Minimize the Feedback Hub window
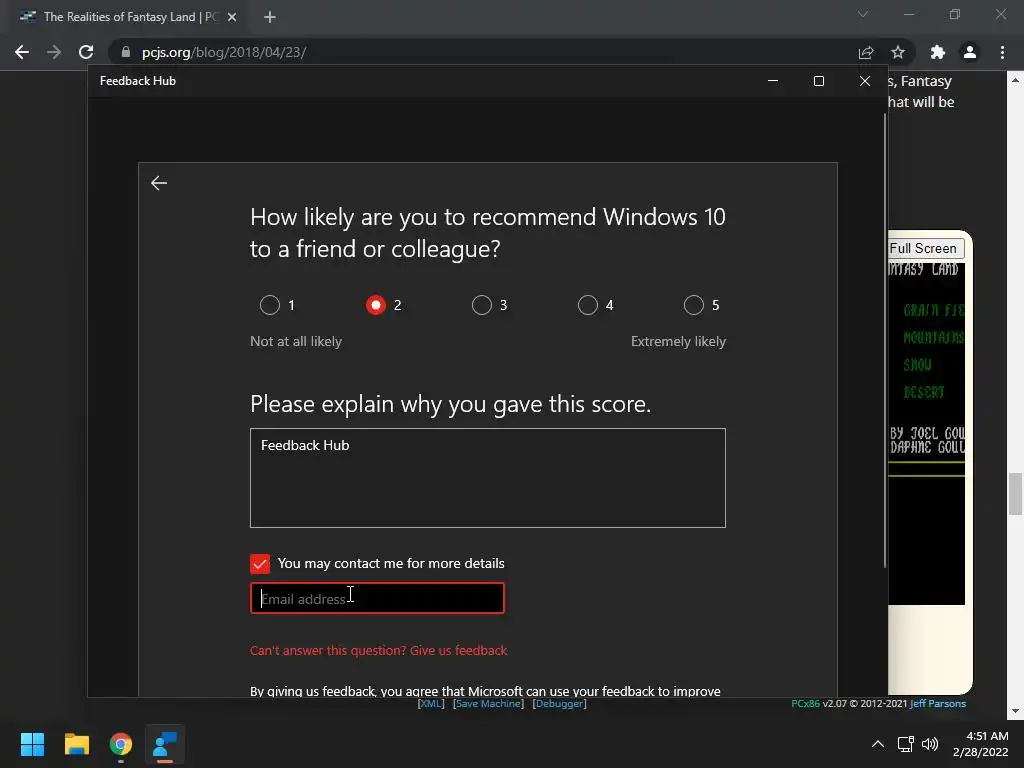The height and width of the screenshot is (768, 1024). pos(773,81)
